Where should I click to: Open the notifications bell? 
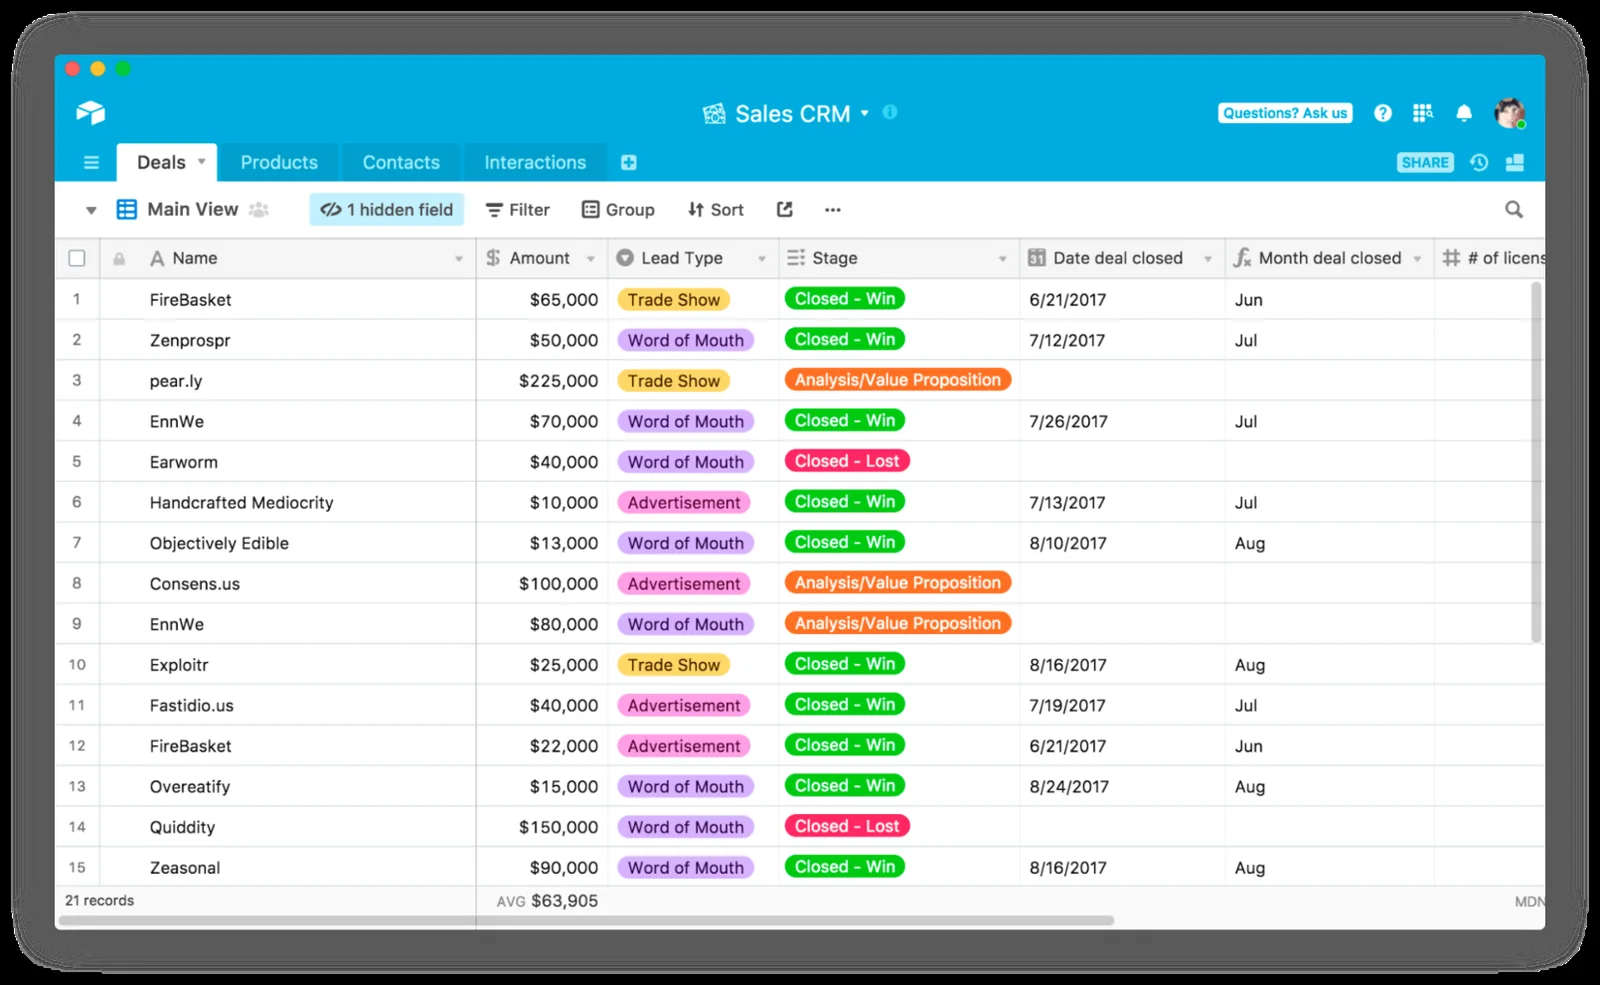1464,113
